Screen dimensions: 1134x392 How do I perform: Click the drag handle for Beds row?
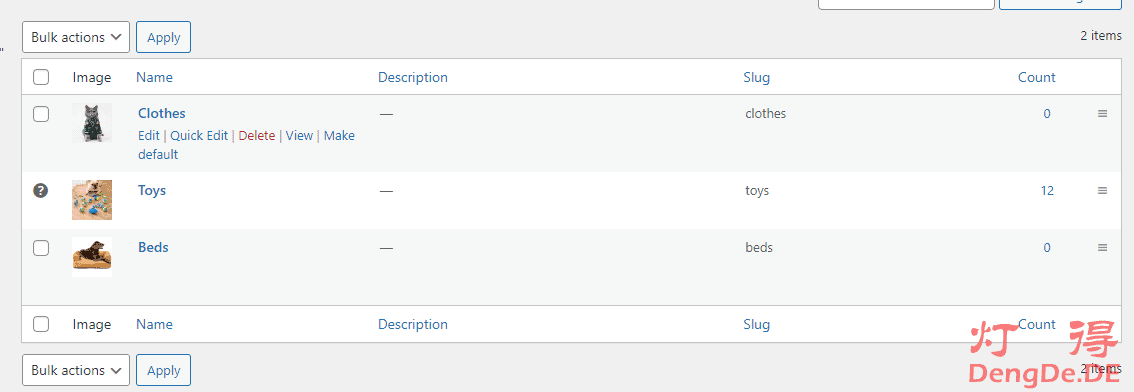(x=1102, y=247)
